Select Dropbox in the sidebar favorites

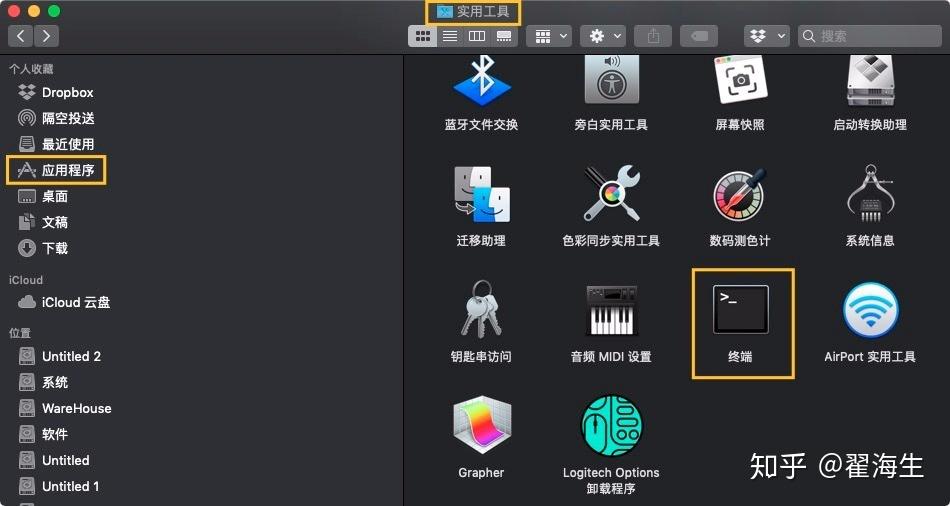(x=56, y=93)
